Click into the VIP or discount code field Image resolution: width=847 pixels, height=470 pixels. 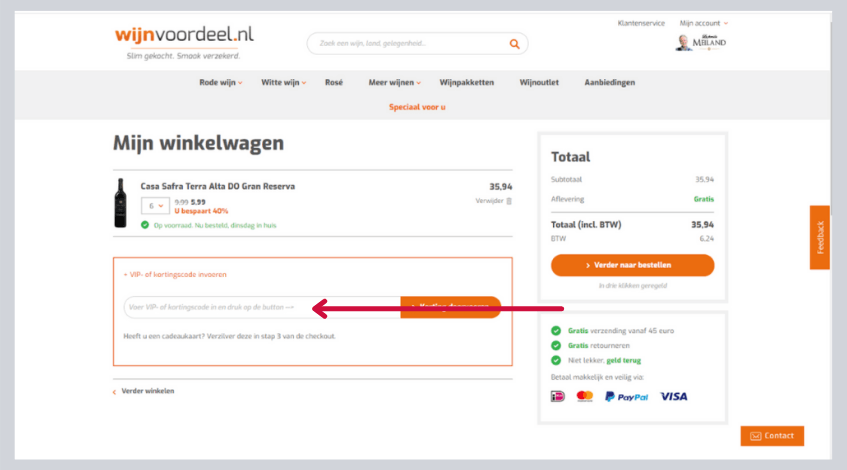tap(262, 307)
